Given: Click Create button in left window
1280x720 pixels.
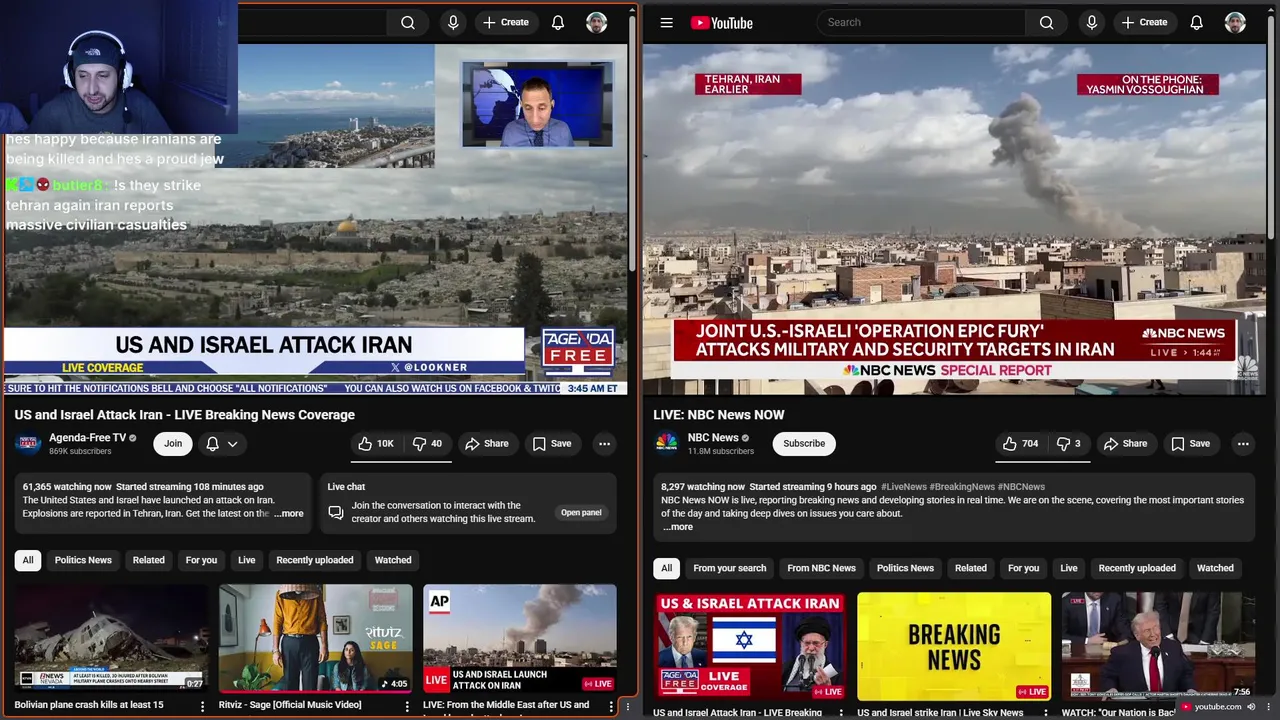Looking at the screenshot, I should point(505,22).
